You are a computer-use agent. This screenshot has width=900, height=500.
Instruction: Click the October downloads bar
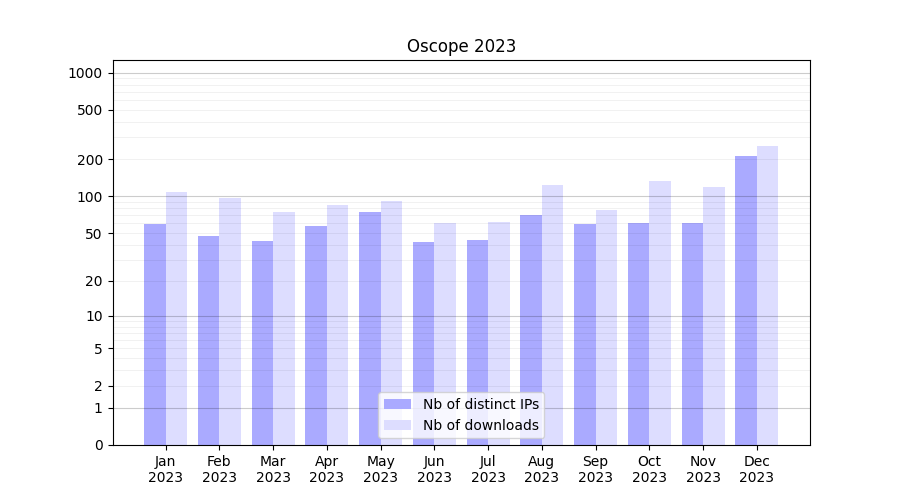tap(660, 313)
